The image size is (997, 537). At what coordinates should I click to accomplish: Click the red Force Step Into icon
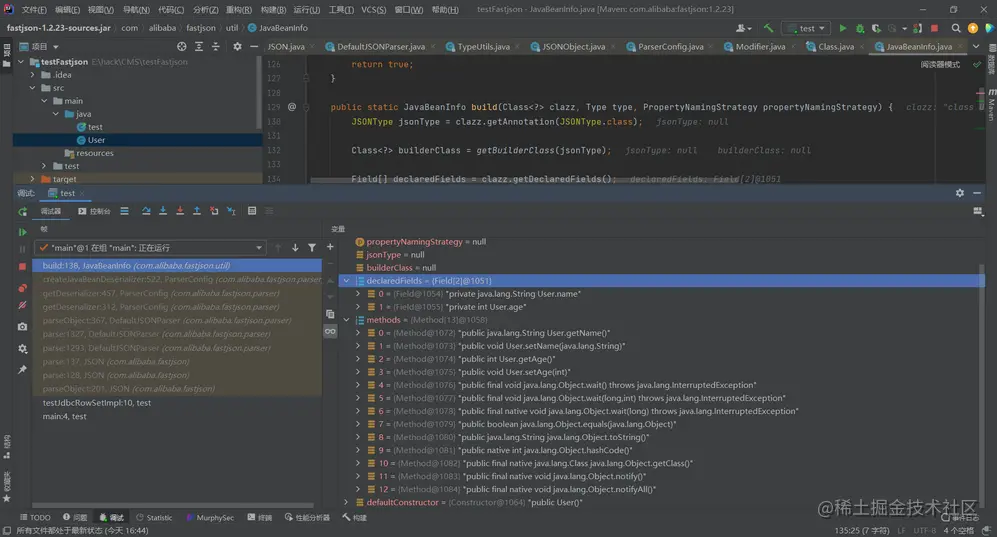click(180, 211)
